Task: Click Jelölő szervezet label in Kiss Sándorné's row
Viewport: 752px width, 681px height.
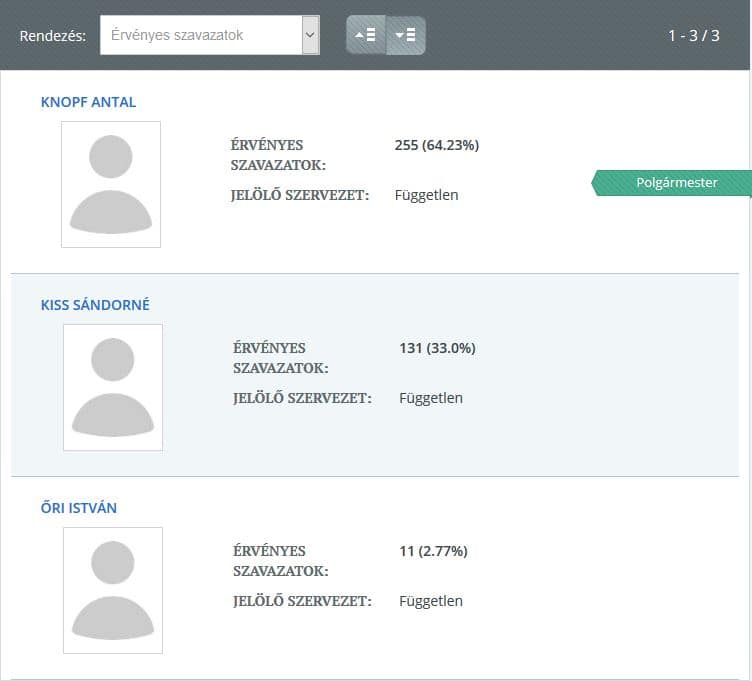Action: (x=302, y=398)
